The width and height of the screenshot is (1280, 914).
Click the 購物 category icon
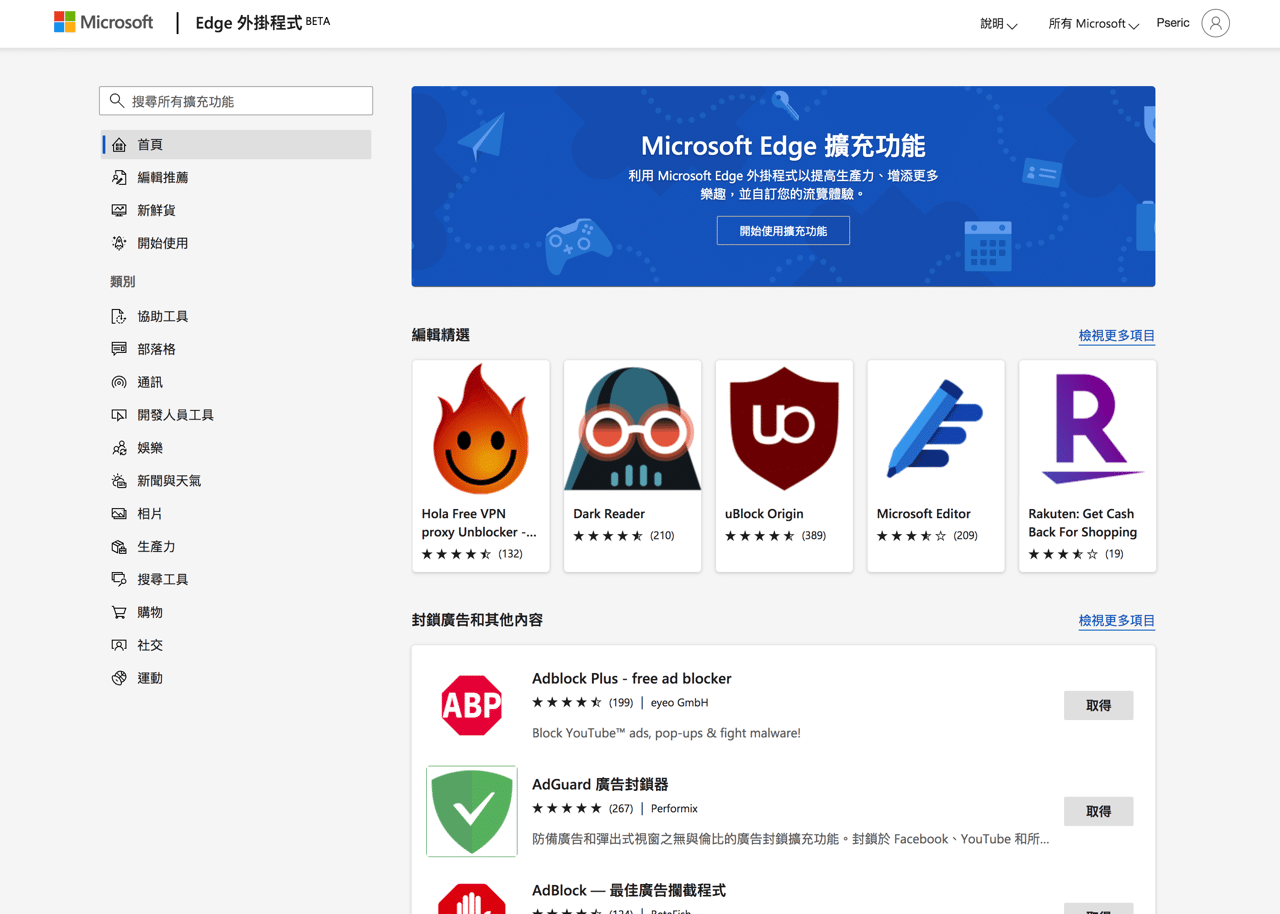pos(117,612)
